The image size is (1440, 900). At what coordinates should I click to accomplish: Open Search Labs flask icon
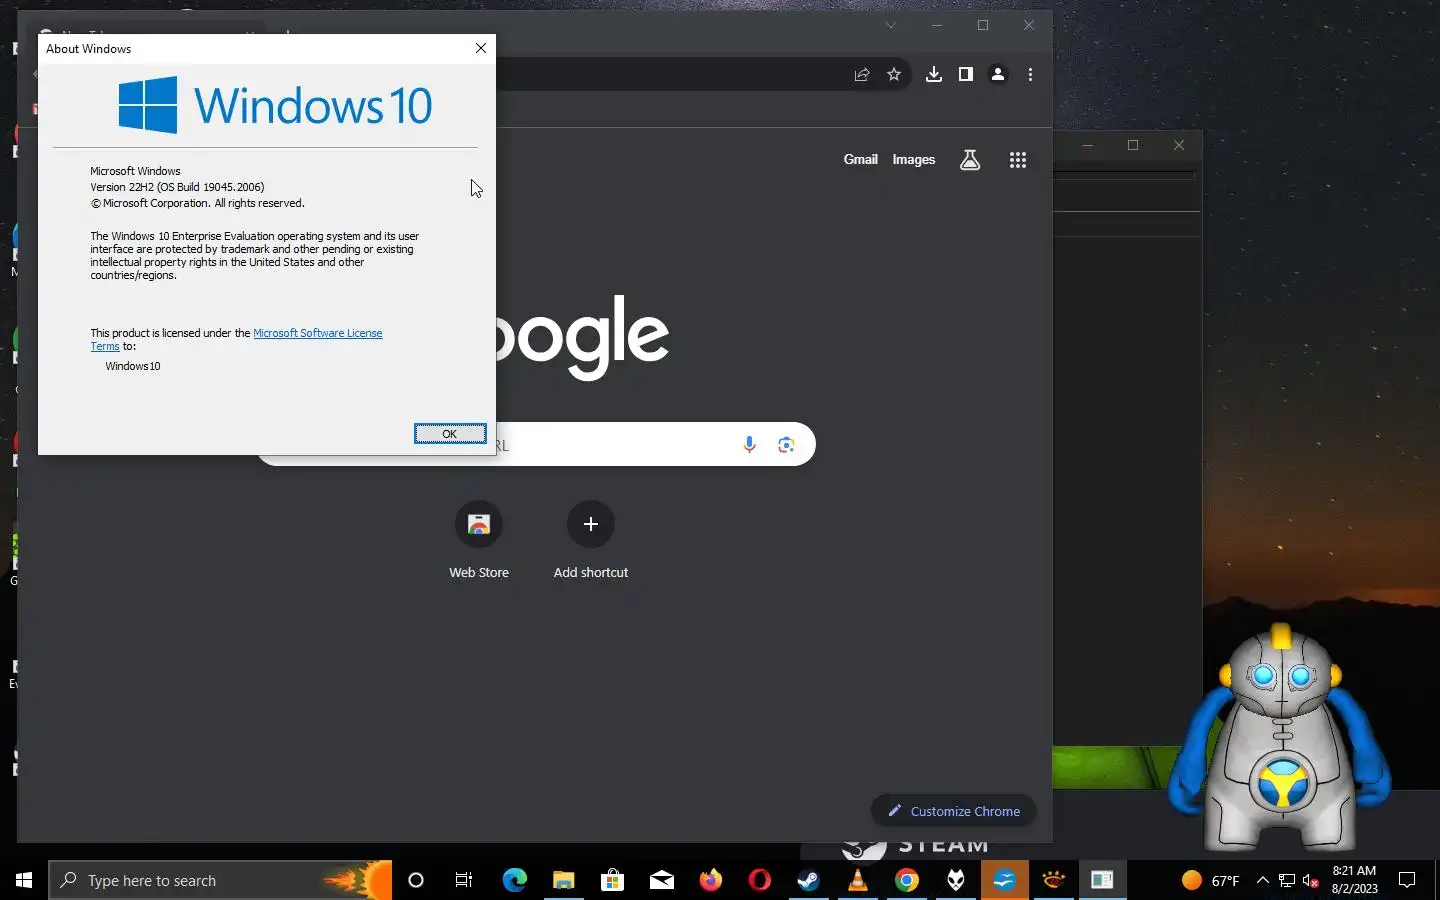(970, 160)
